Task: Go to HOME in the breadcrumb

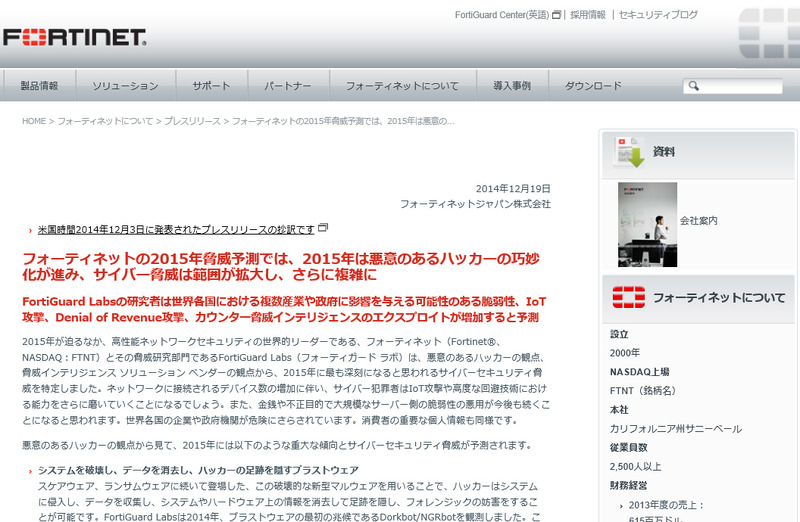Action: pos(34,121)
